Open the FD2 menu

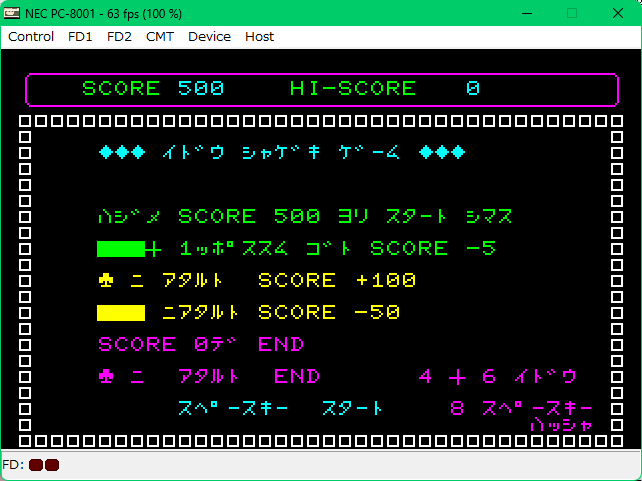(119, 37)
